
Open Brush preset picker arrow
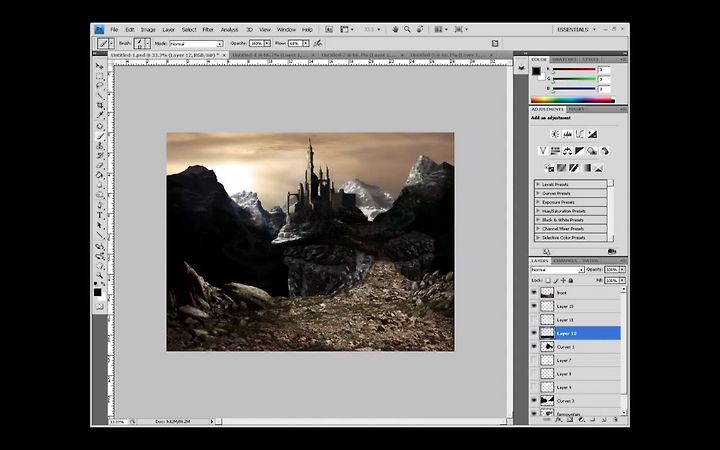(x=147, y=43)
